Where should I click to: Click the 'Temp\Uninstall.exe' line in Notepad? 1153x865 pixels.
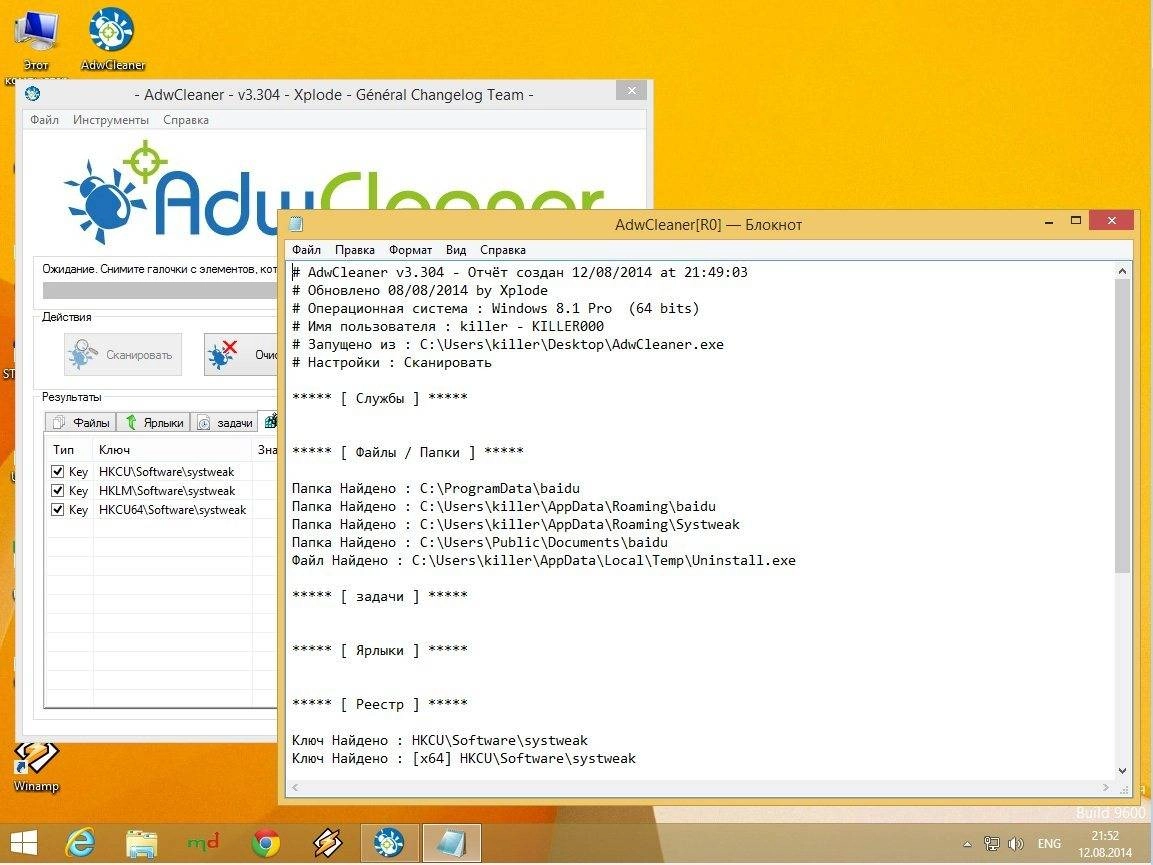click(543, 560)
